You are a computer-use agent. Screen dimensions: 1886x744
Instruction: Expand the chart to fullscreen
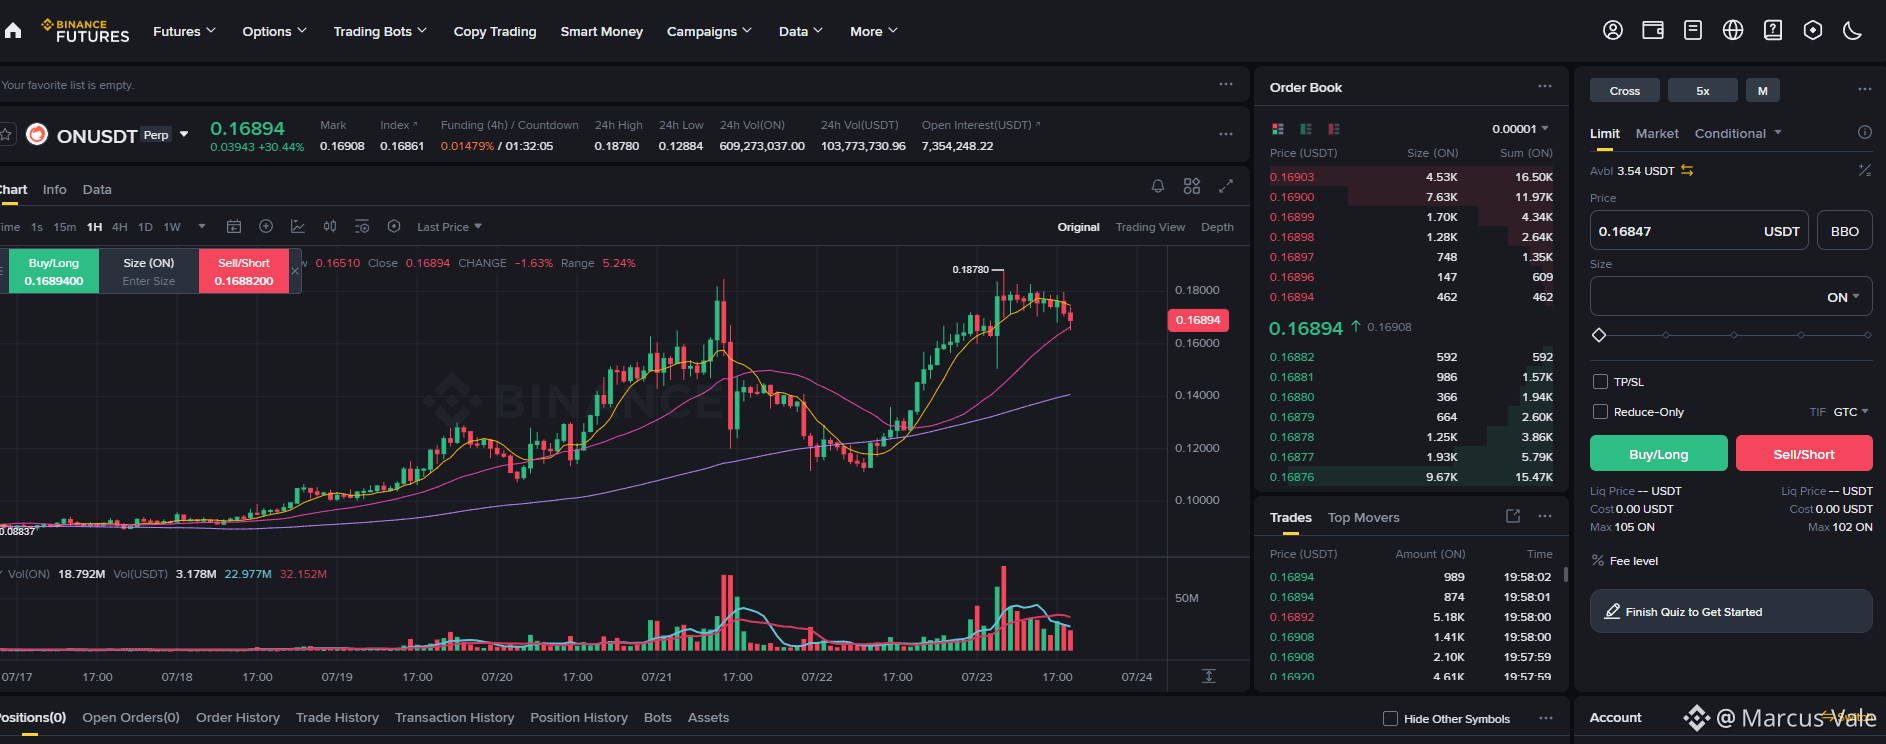coord(1226,186)
